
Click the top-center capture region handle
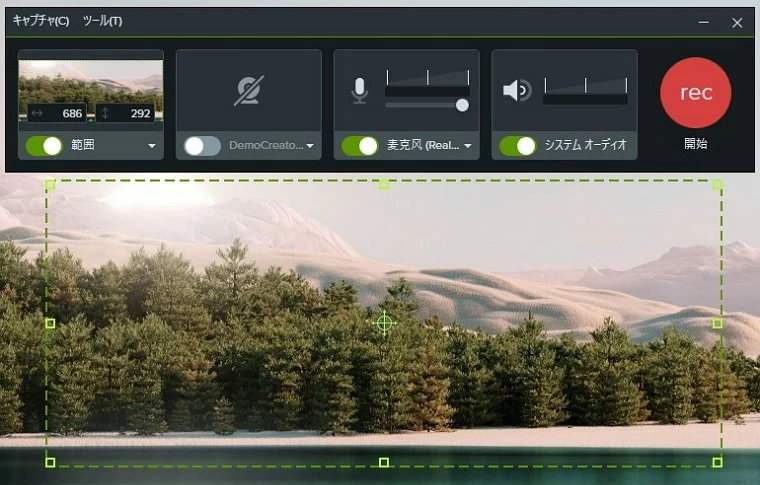(384, 185)
